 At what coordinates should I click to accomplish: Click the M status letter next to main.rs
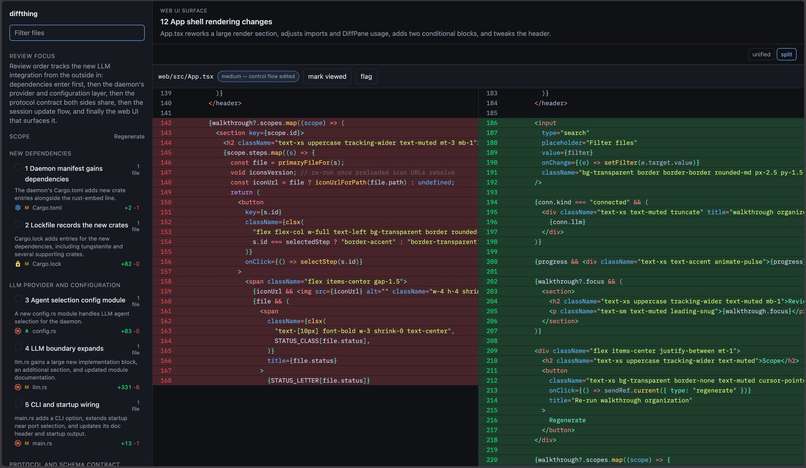(27, 443)
